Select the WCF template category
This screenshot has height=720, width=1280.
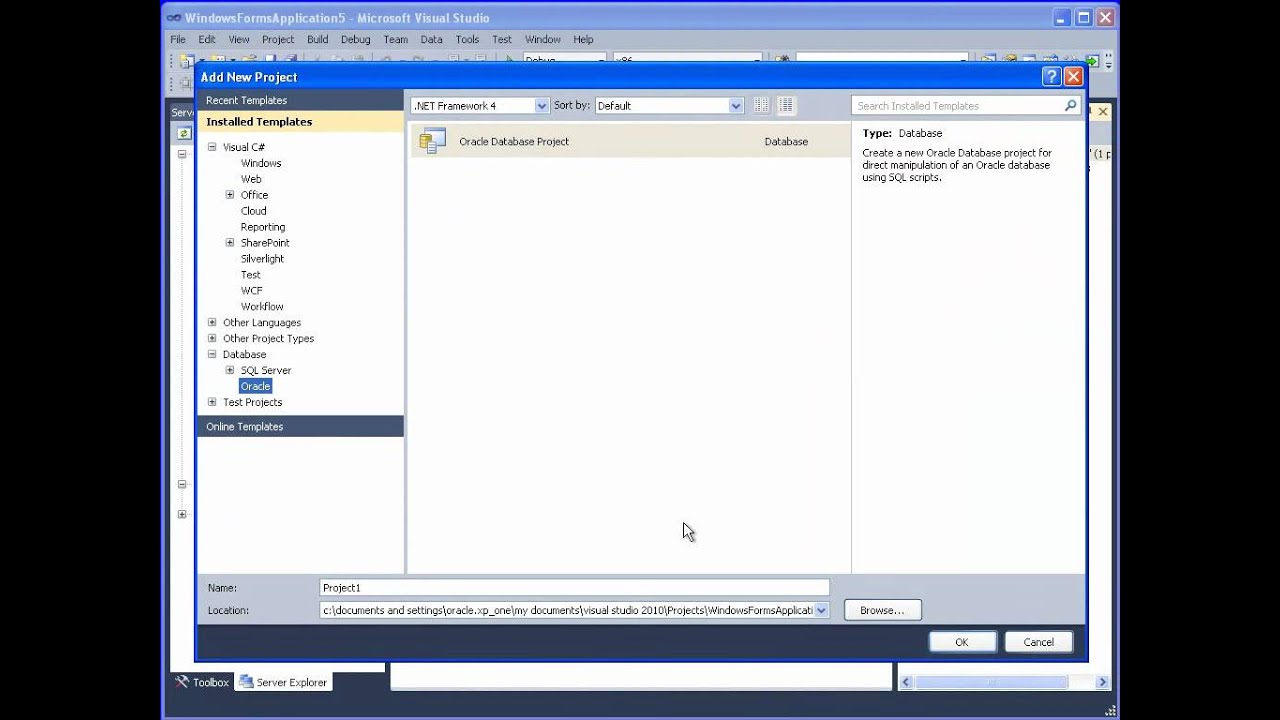tap(251, 291)
